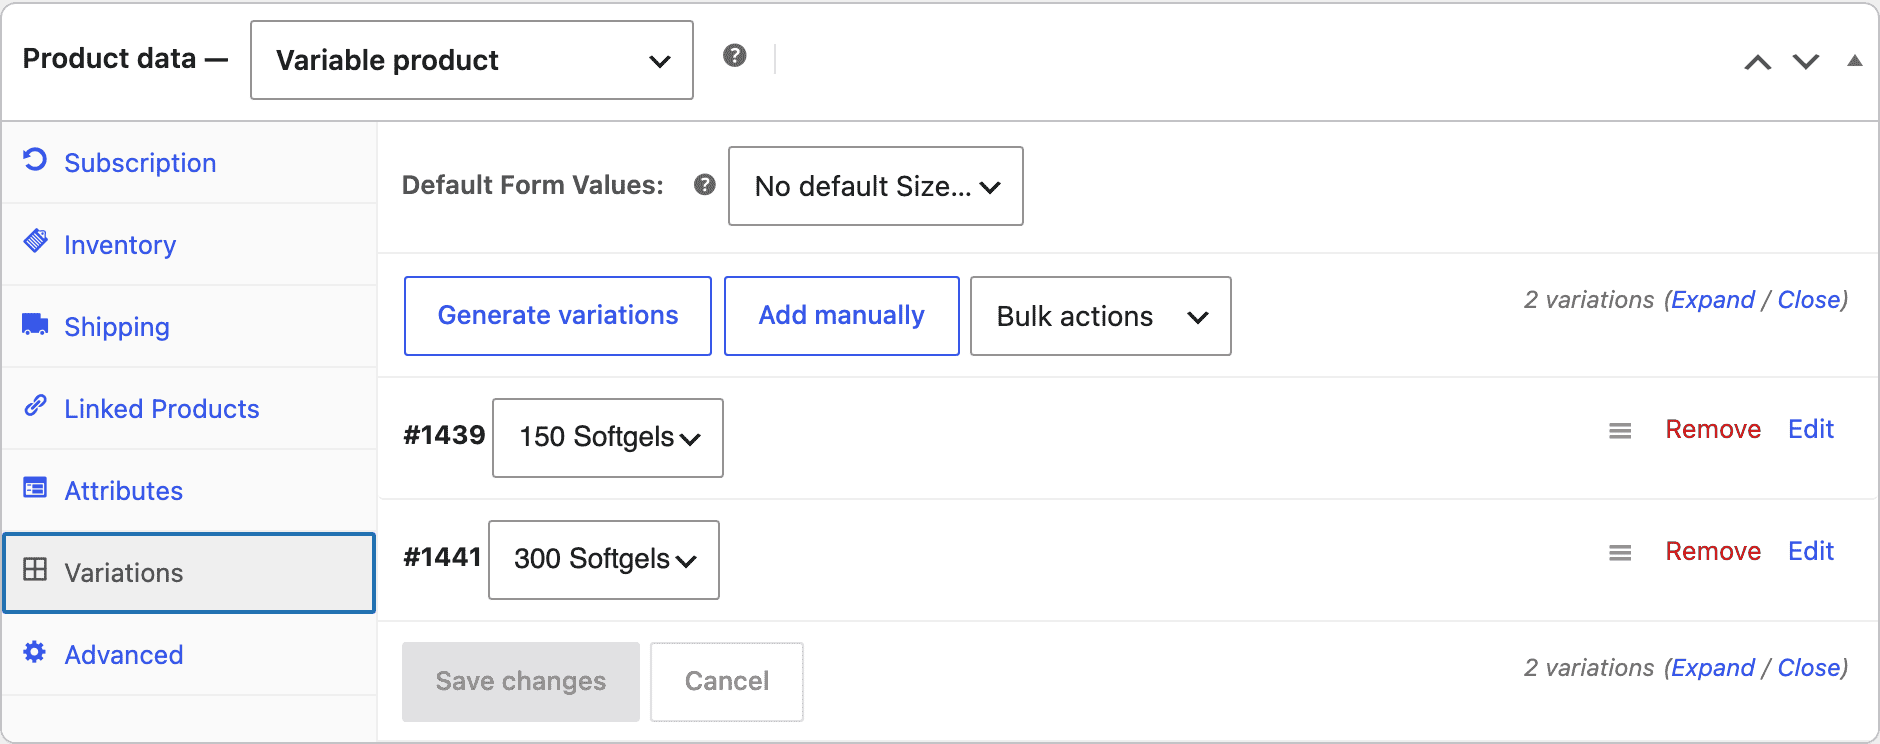Switch to the Inventory tab
Screen dimensions: 1880x744
(x=189, y=245)
